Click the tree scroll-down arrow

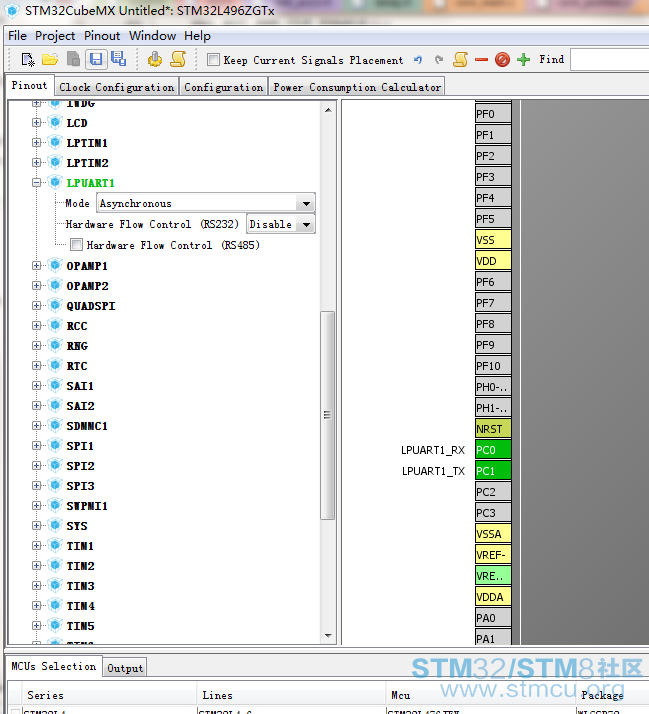click(328, 636)
